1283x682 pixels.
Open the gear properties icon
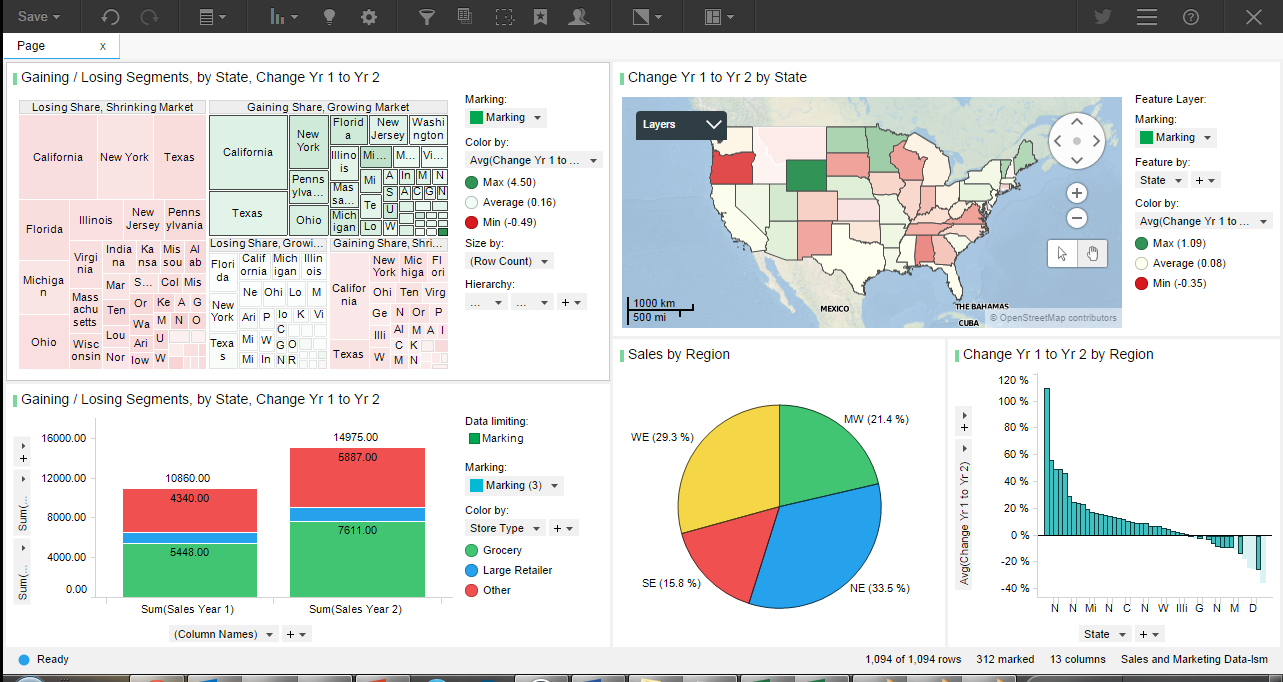click(x=369, y=17)
